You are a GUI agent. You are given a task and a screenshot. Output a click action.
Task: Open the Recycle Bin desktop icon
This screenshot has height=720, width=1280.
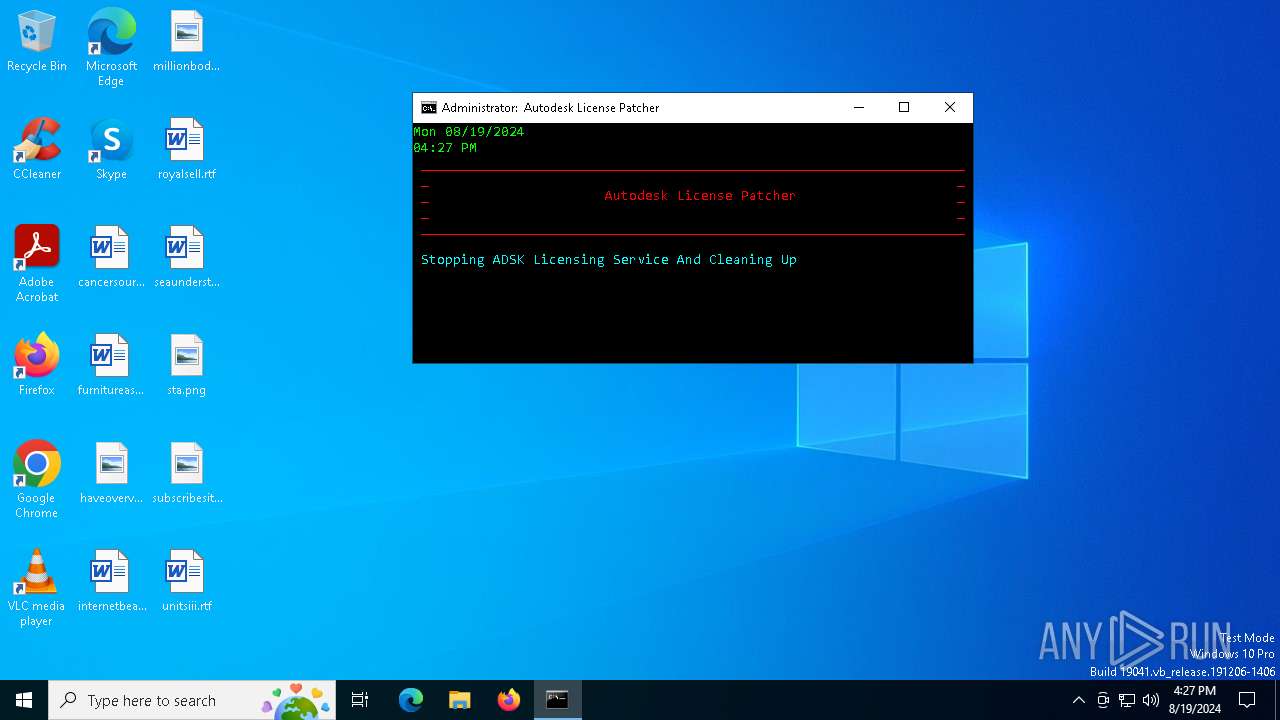pyautogui.click(x=37, y=42)
